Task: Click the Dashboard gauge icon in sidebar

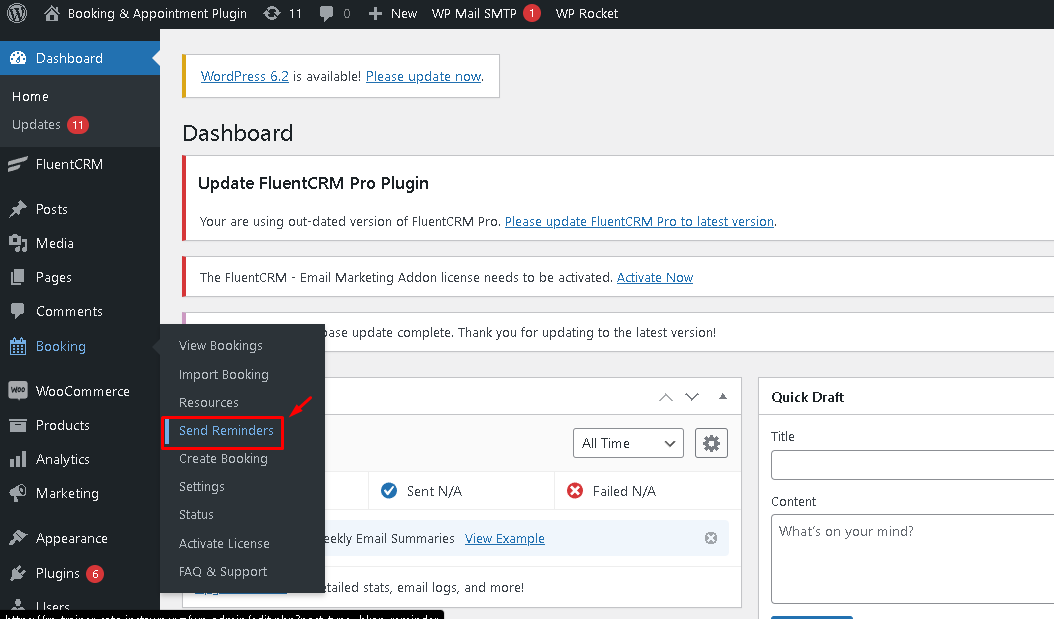Action: 18,58
